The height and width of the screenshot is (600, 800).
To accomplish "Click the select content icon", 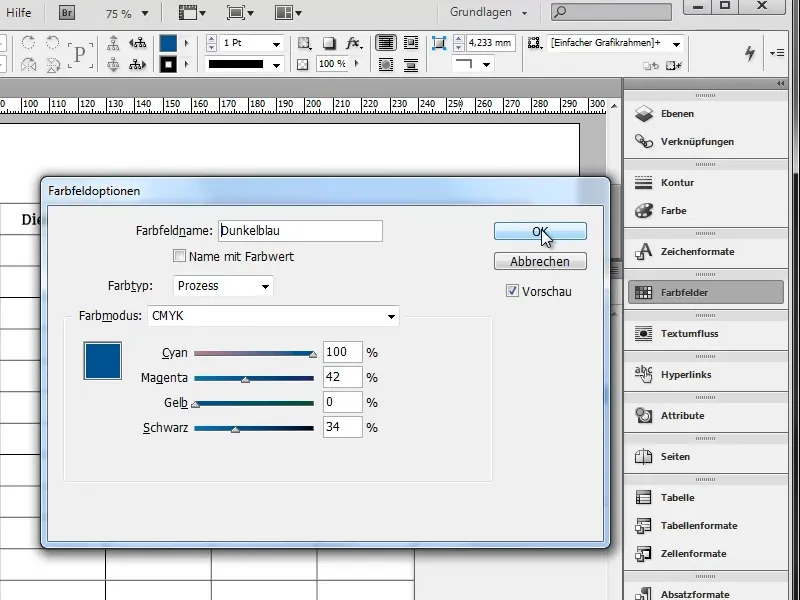I will (113, 65).
